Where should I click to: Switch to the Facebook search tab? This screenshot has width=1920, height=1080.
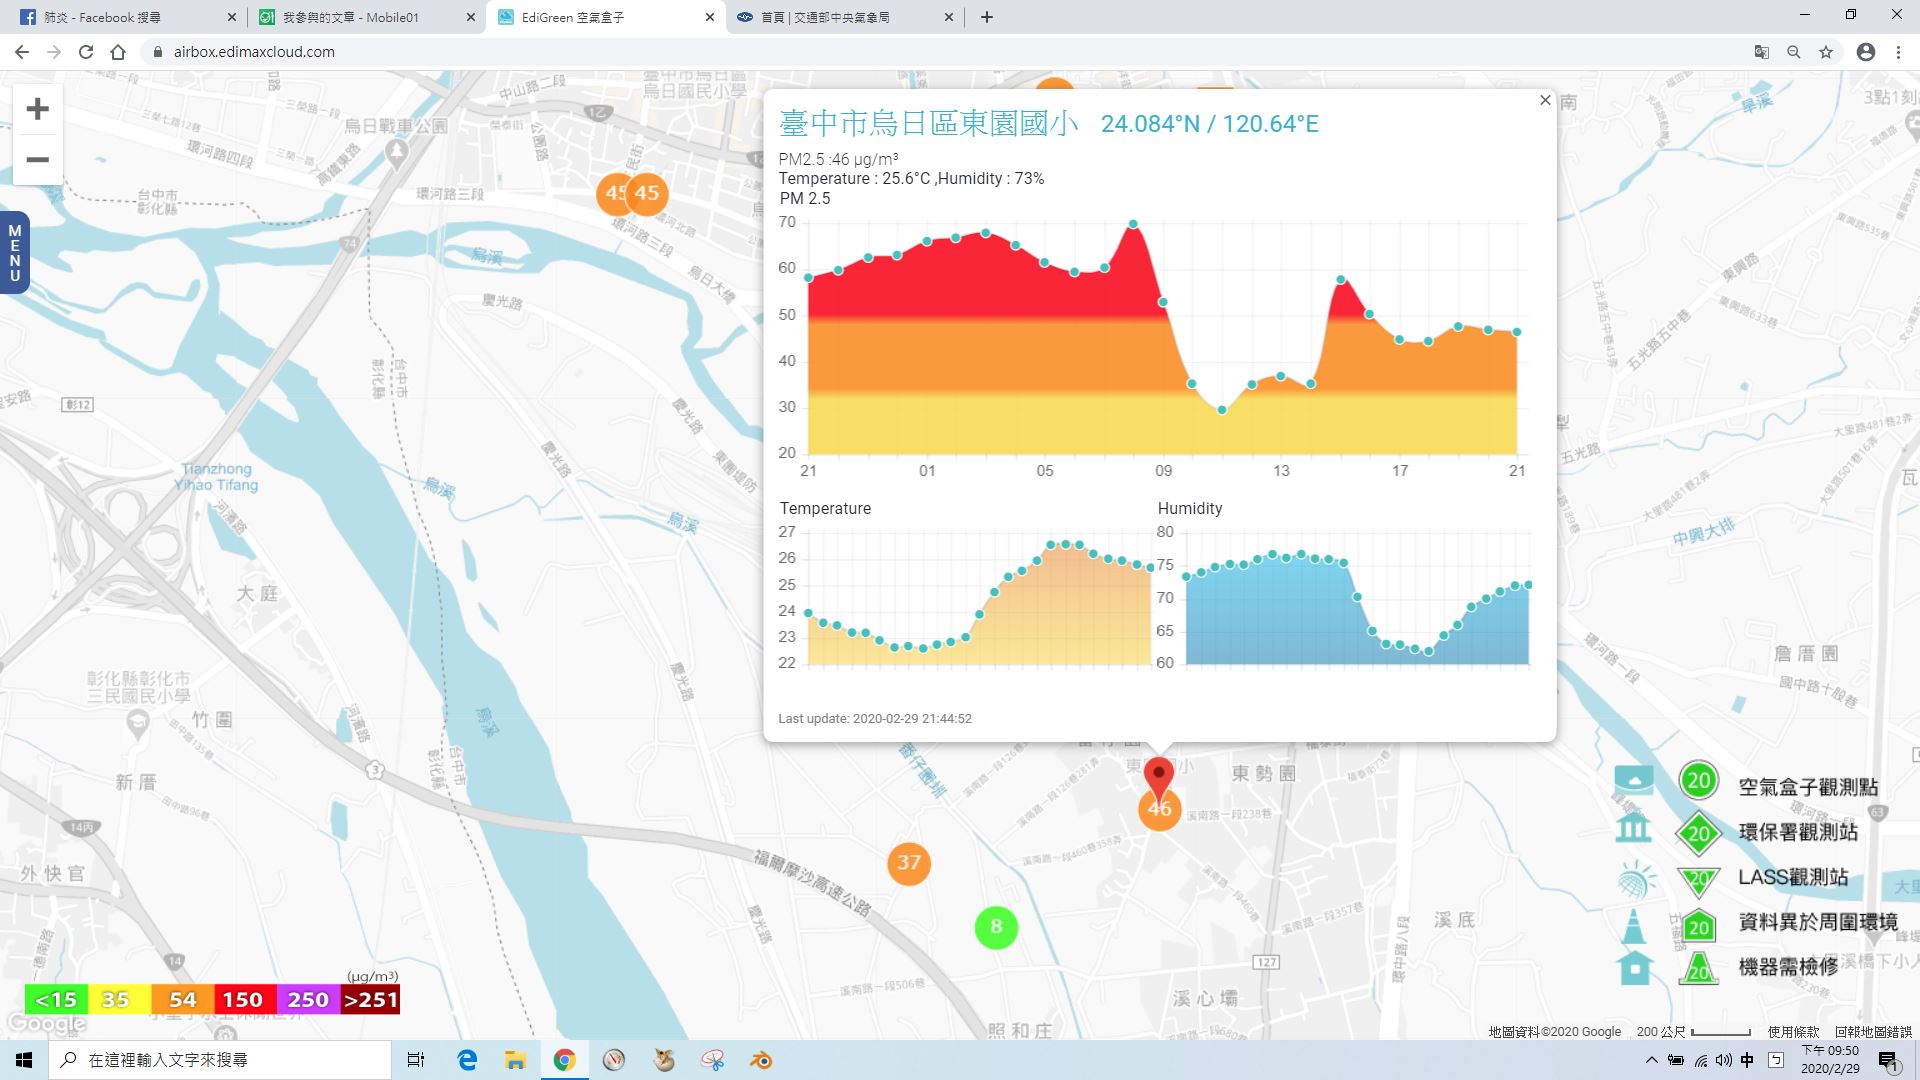click(x=120, y=17)
